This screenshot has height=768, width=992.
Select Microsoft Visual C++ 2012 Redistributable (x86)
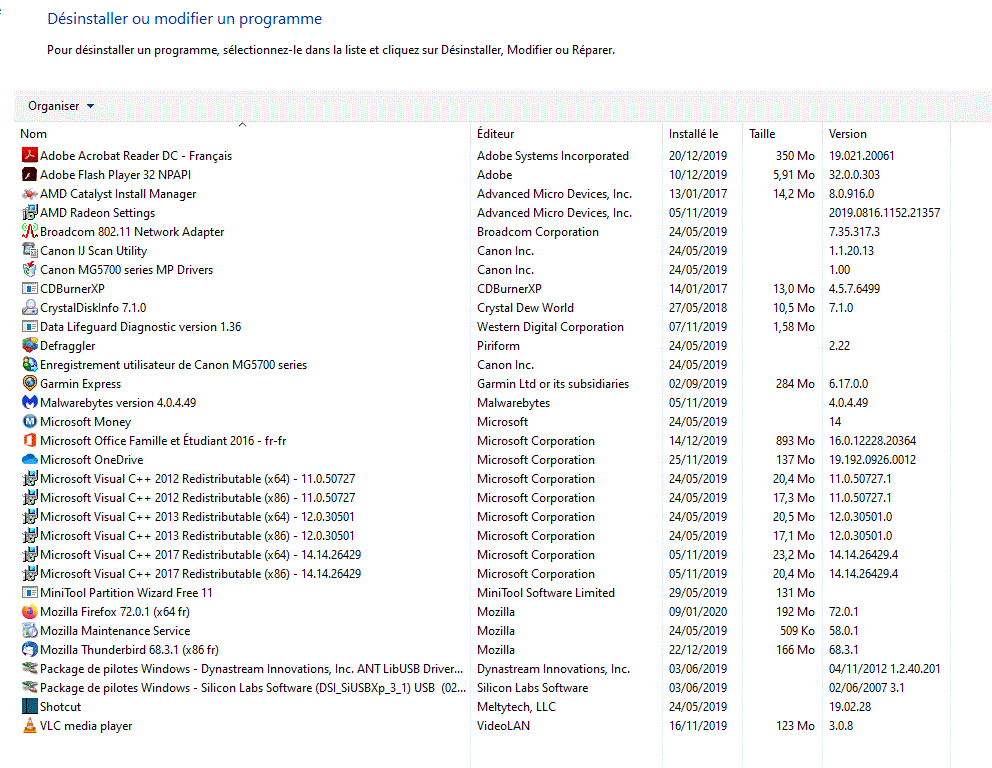[197, 497]
